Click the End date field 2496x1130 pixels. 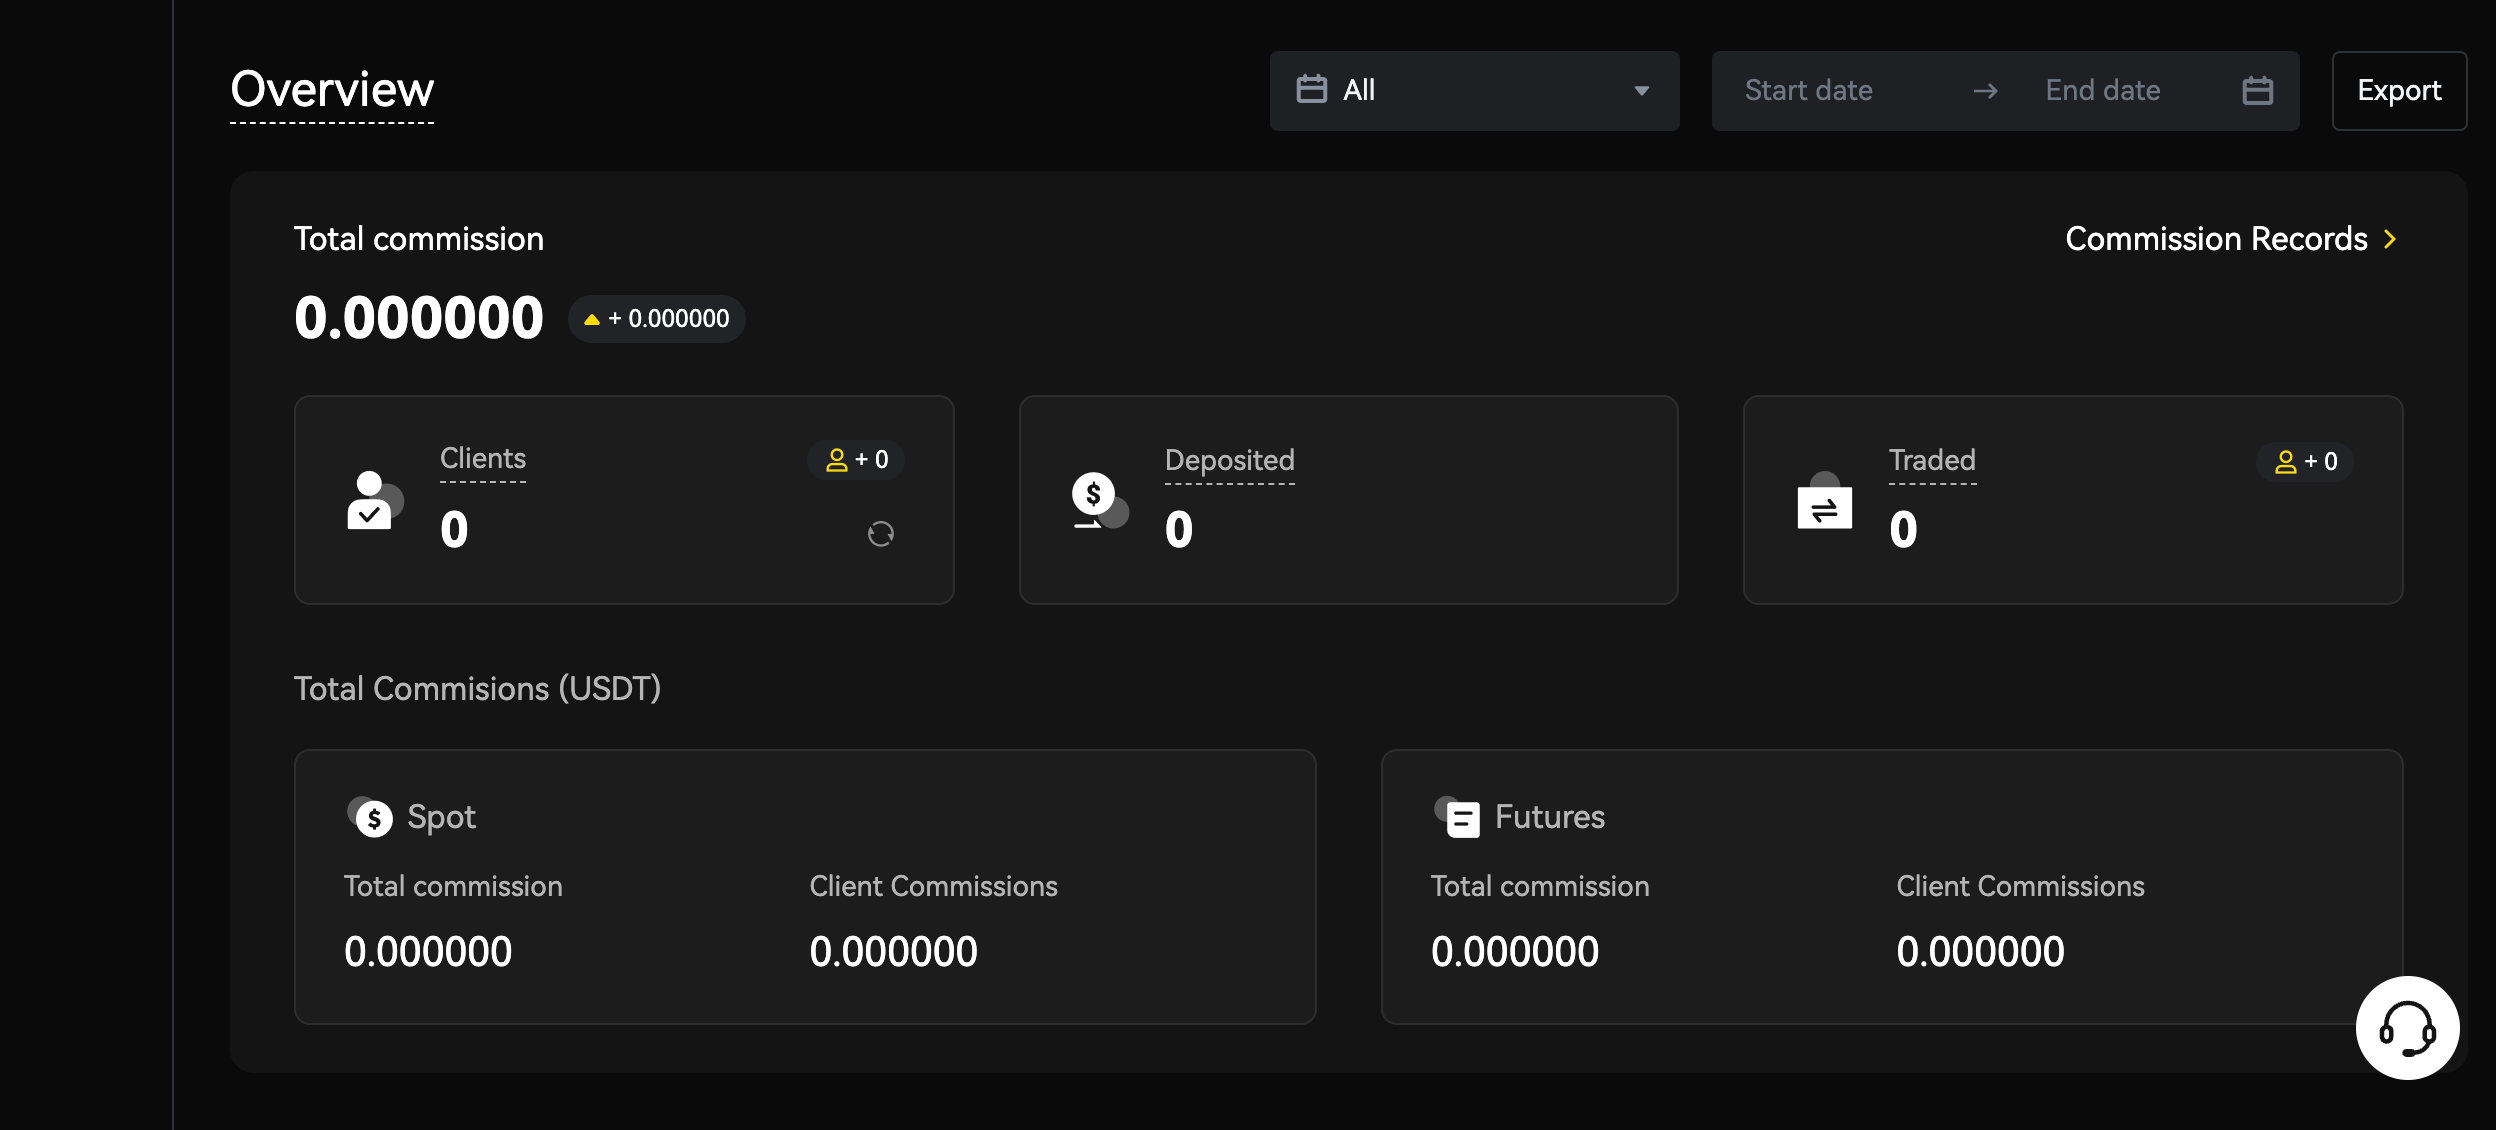(2102, 91)
